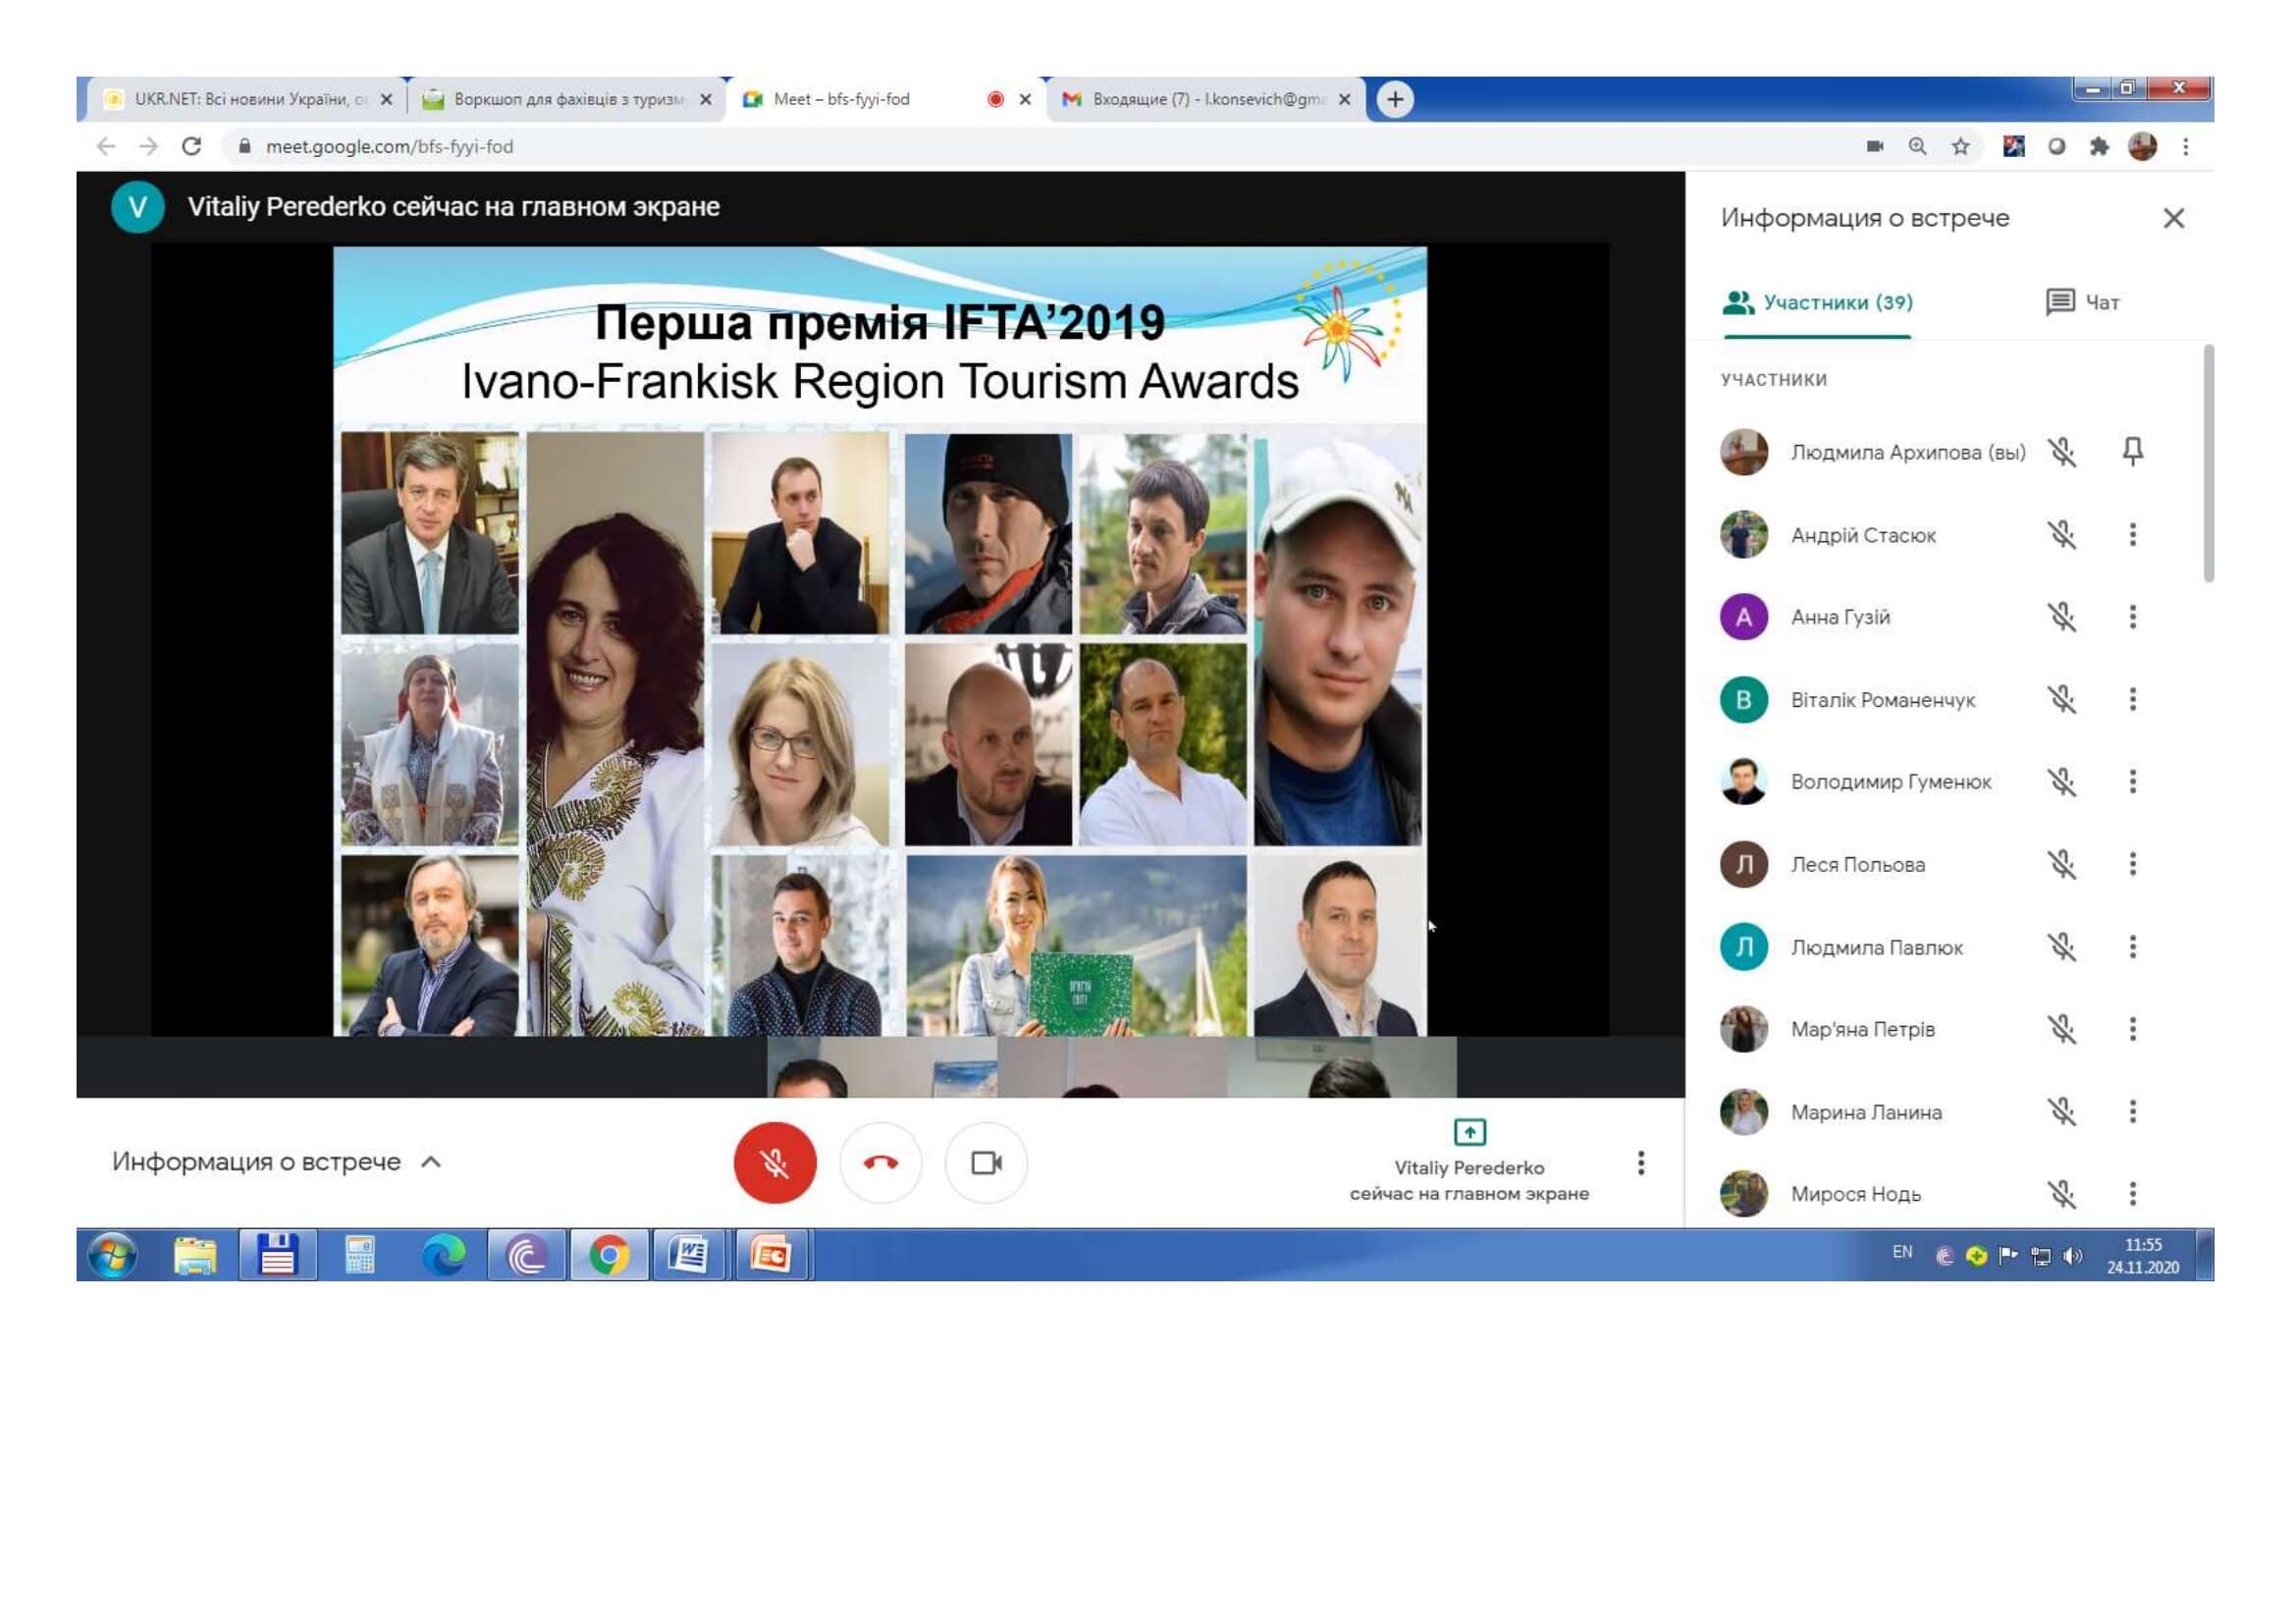Open meet.google.com address bar link

pyautogui.click(x=390, y=146)
